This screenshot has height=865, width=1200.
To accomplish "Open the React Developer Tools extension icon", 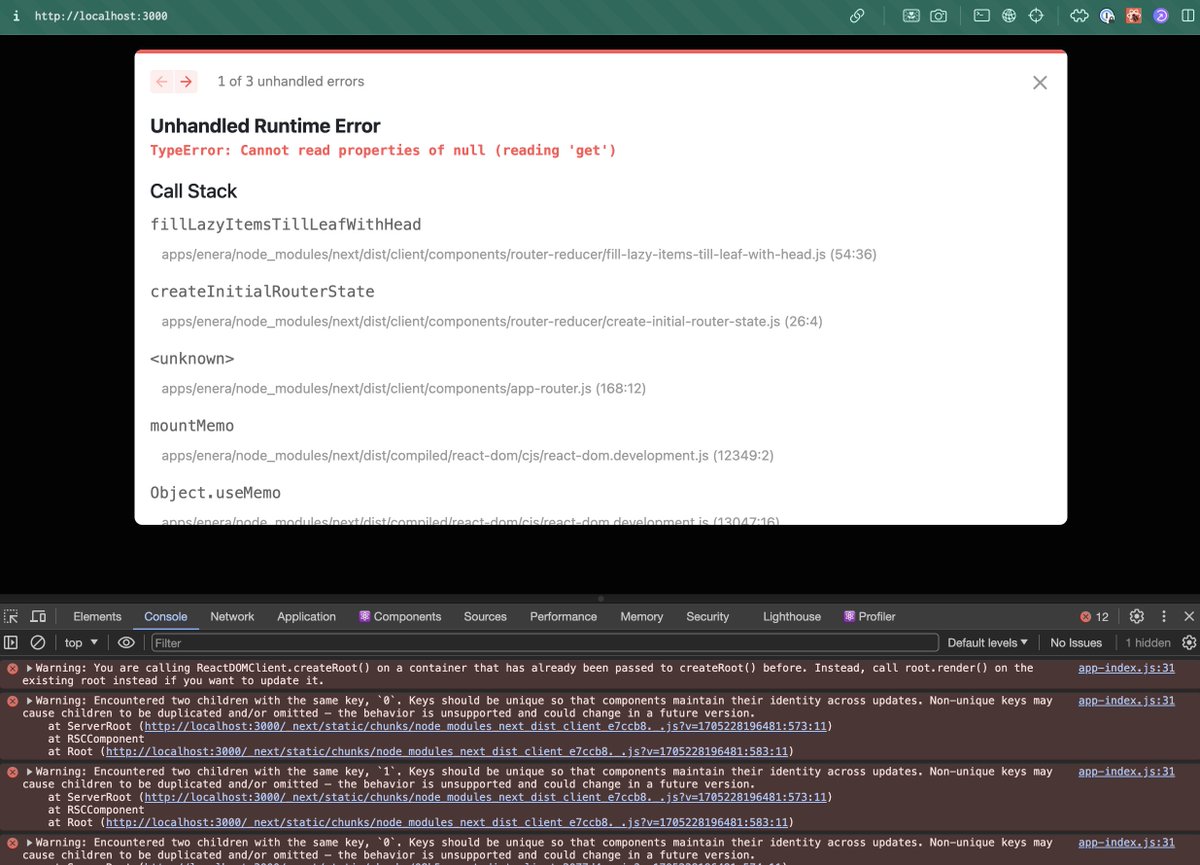I will [1134, 16].
